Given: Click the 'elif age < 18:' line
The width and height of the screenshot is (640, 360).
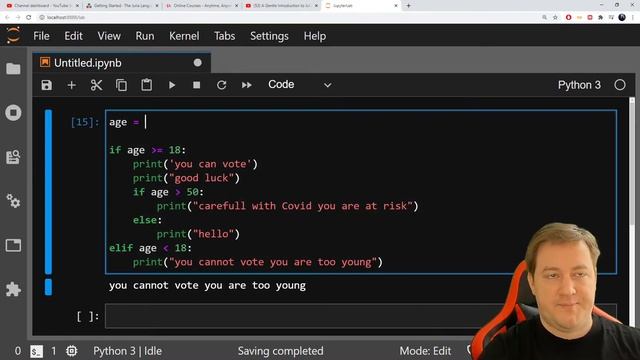Looking at the screenshot, I should 150,248.
